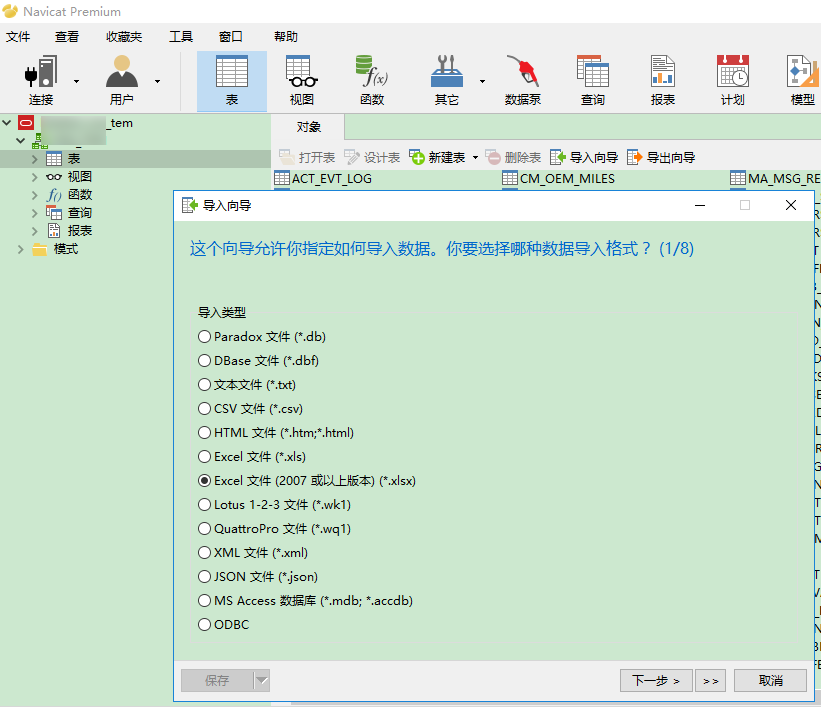Click Import Wizard (导入向导) toolbar button
This screenshot has width=821, height=707.
pyautogui.click(x=584, y=157)
